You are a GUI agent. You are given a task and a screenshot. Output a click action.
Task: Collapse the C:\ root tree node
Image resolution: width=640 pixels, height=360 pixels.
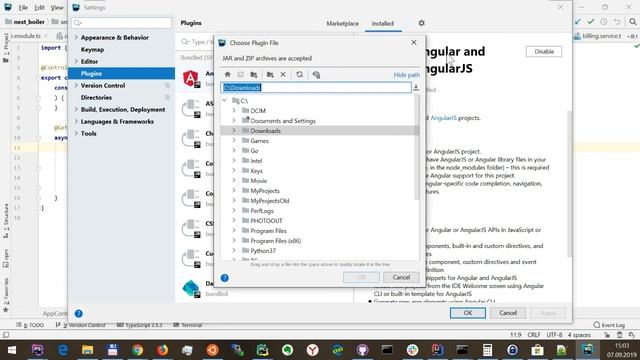point(224,100)
